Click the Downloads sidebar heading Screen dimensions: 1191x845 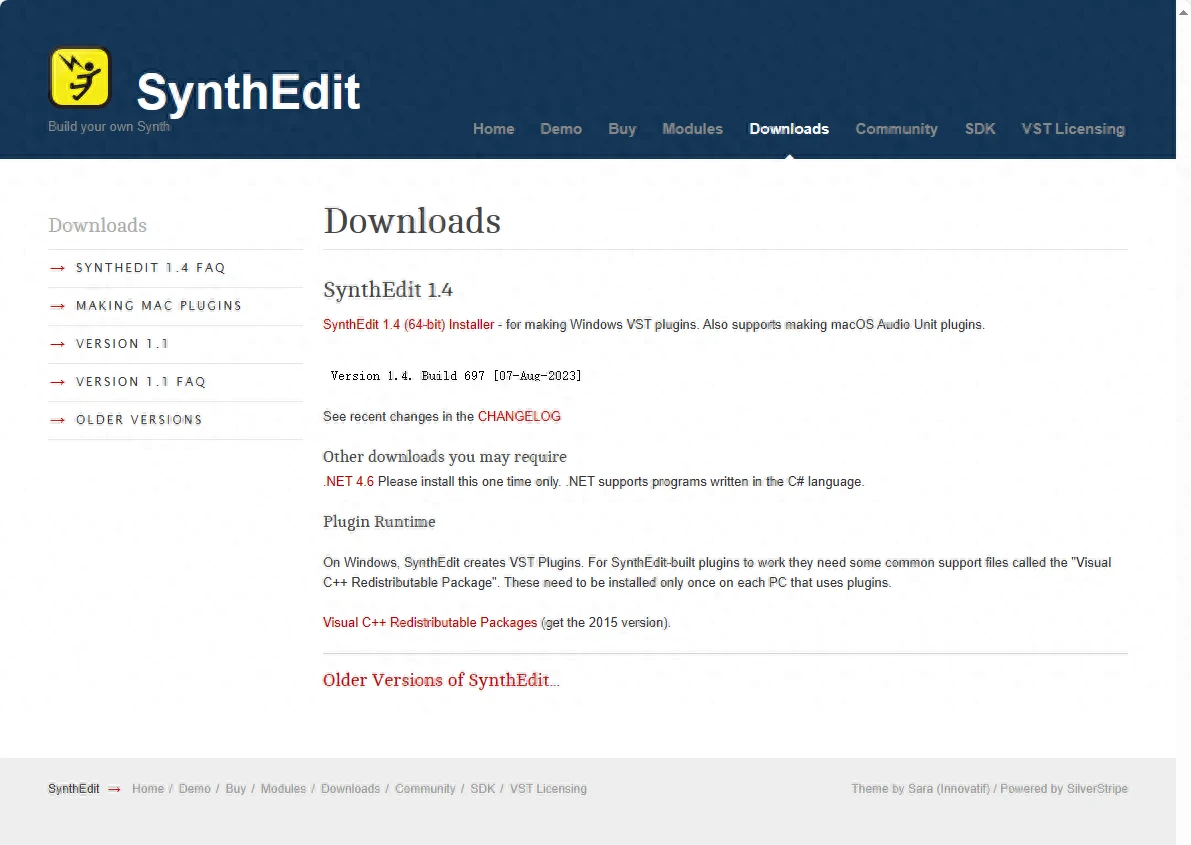click(97, 226)
